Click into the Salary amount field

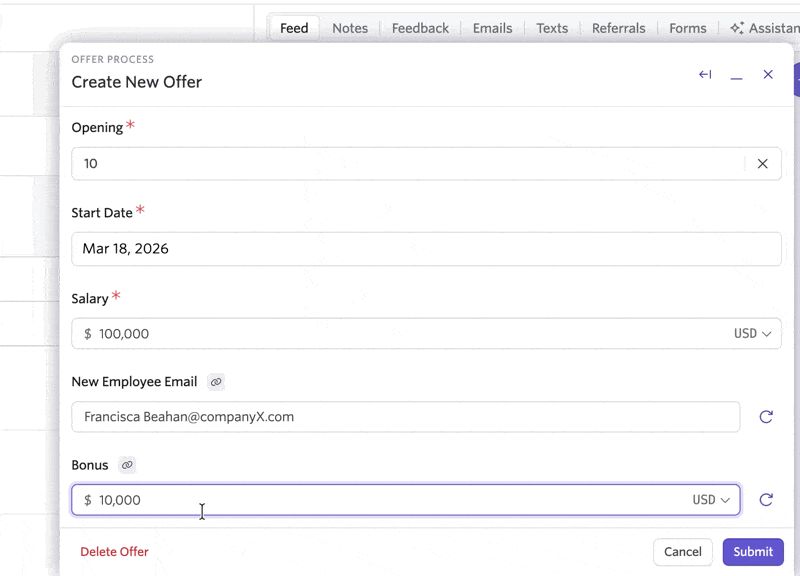point(400,334)
